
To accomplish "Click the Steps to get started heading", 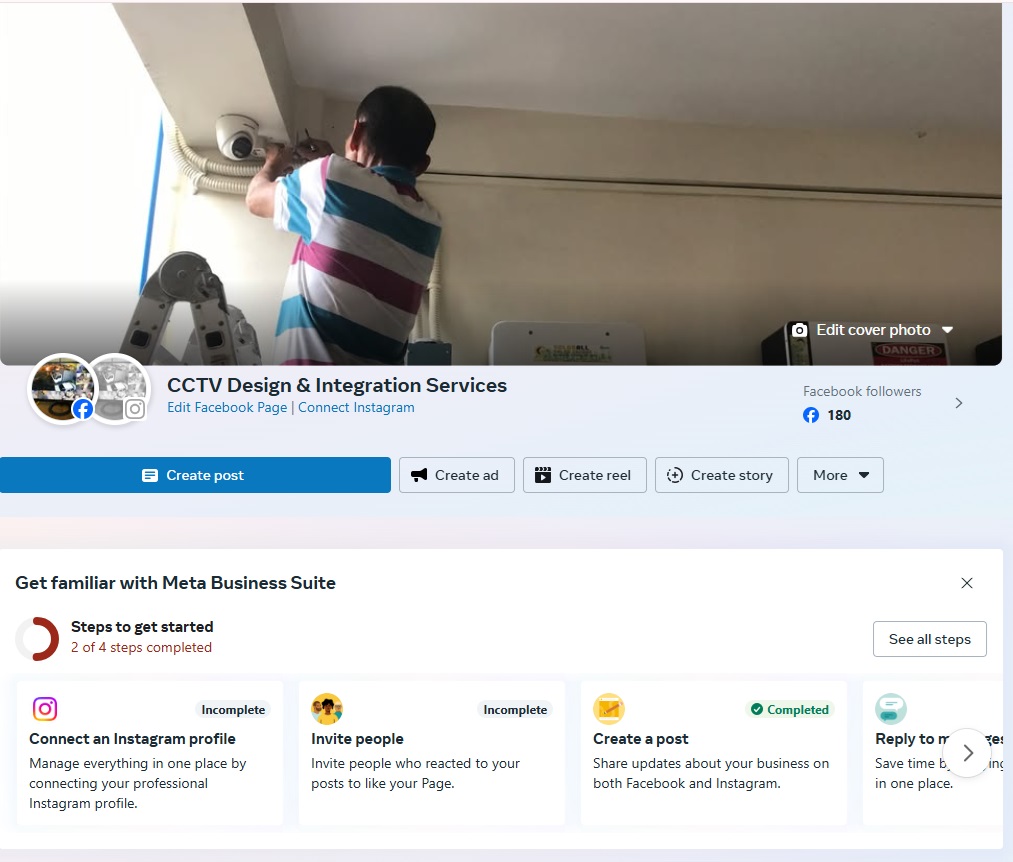I will tap(142, 627).
